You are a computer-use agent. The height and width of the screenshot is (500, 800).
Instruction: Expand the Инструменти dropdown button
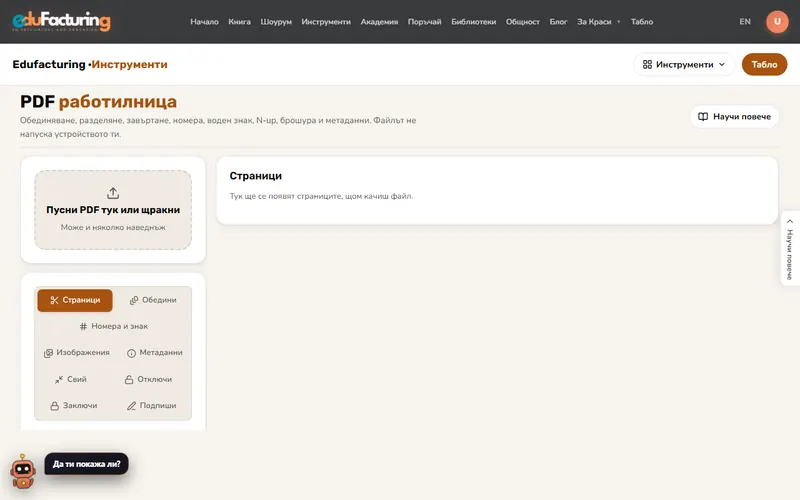click(684, 64)
